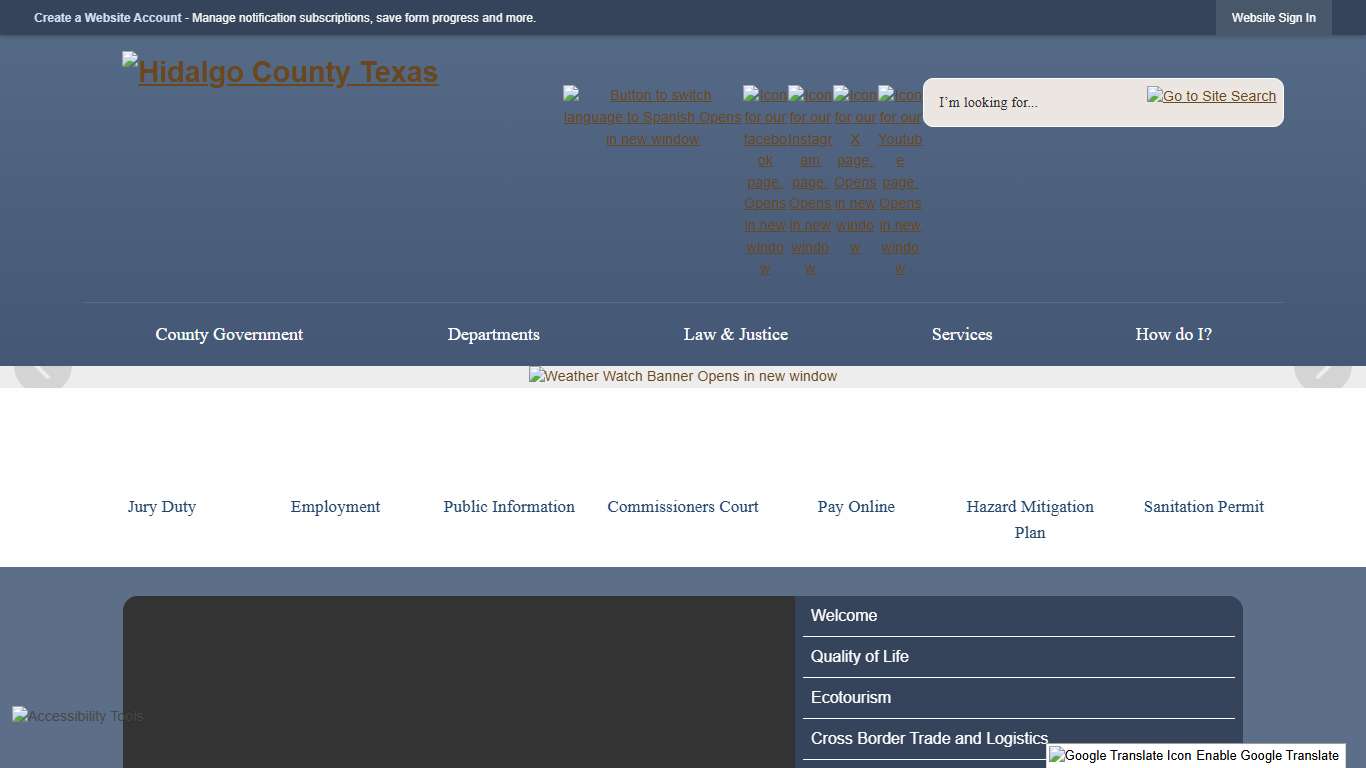Click the Website Sign In button
1366x768 pixels.
(1273, 17)
